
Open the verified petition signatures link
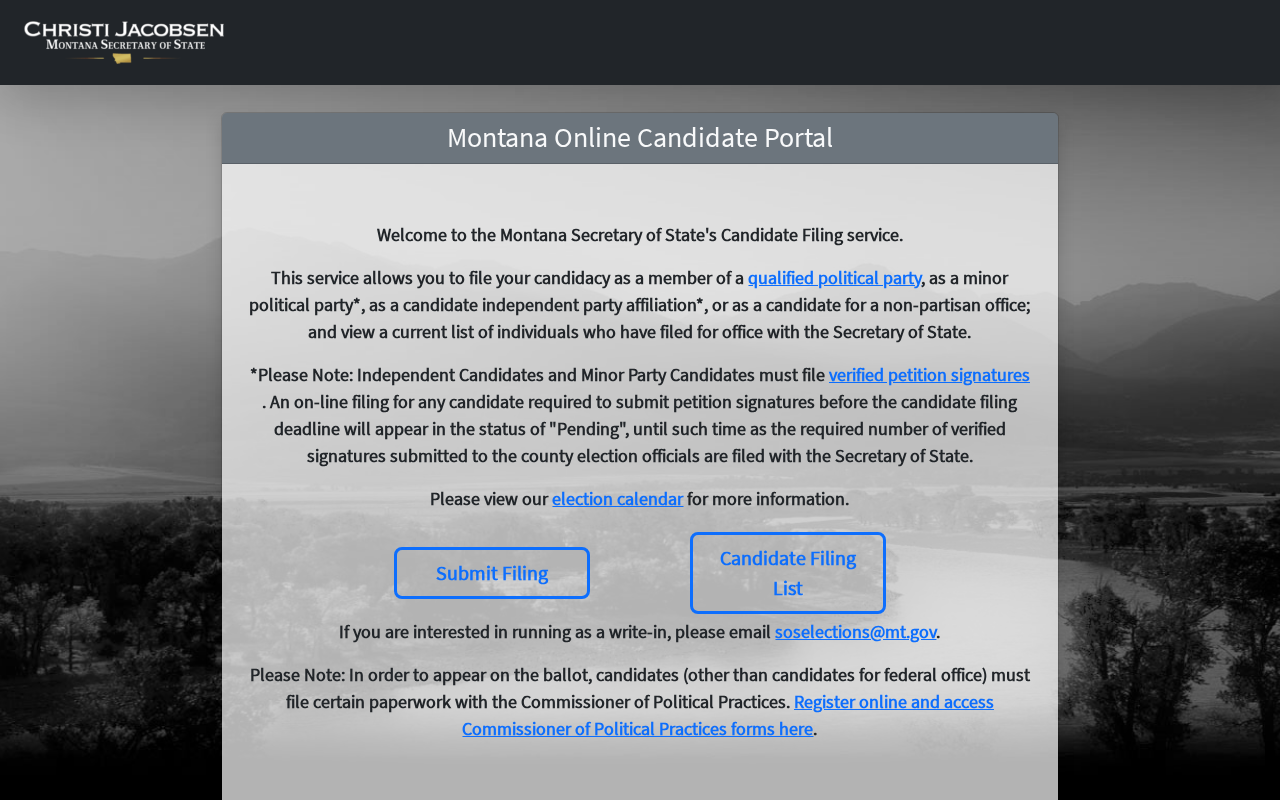tap(928, 375)
